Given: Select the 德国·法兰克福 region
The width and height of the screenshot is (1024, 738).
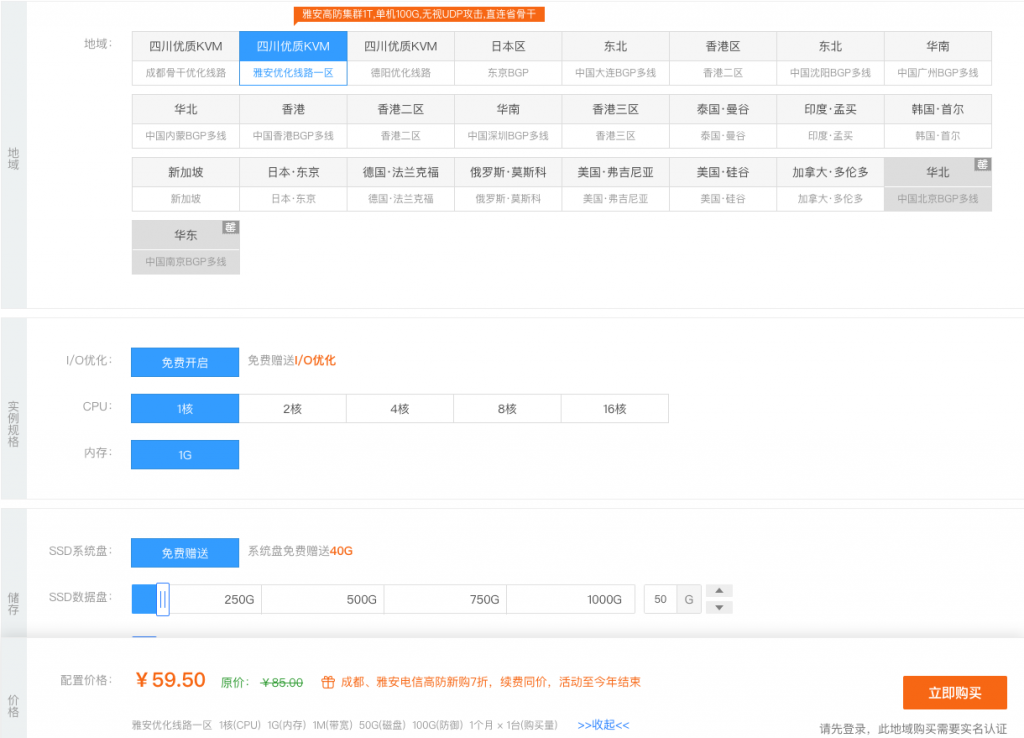Looking at the screenshot, I should point(400,185).
